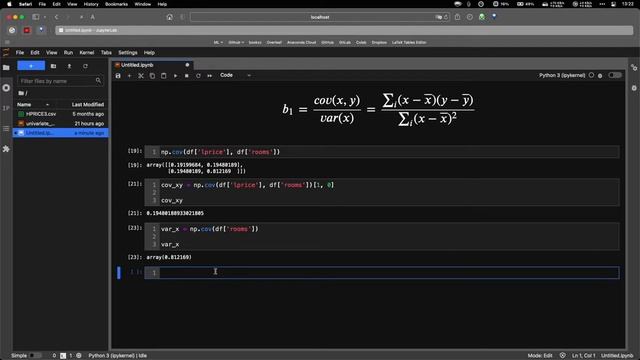640x360 pixels.
Task: Close Untitled.ipynb tab via unsaved dot
Action: [x=187, y=65]
